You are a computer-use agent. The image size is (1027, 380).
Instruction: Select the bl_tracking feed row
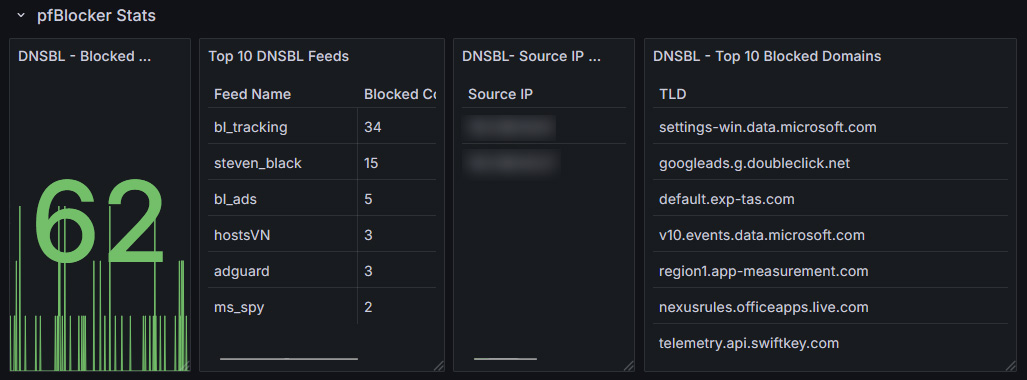pyautogui.click(x=322, y=127)
